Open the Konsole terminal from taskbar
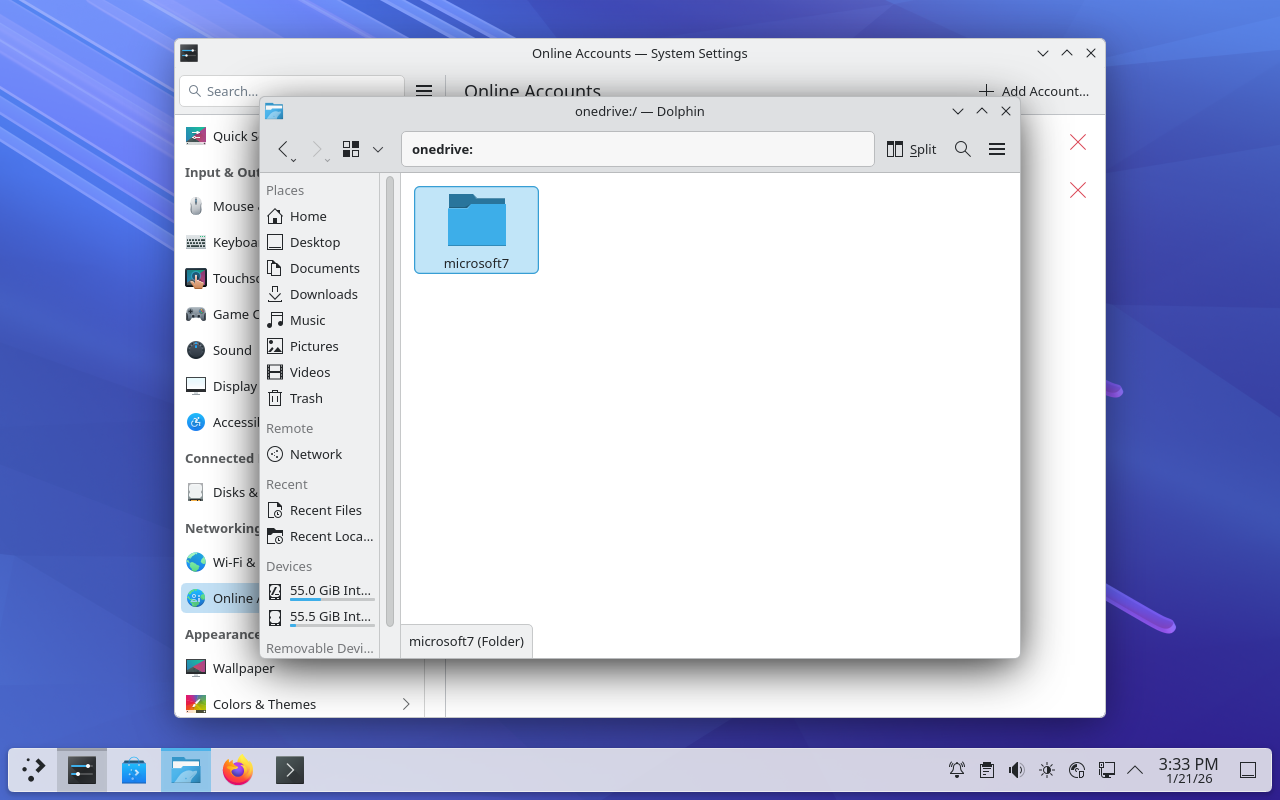The width and height of the screenshot is (1280, 800). (x=290, y=770)
